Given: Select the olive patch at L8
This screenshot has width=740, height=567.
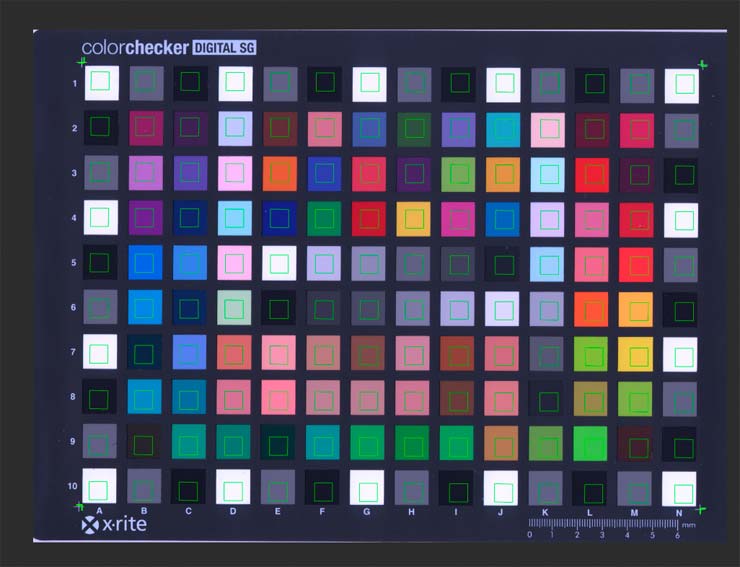Looking at the screenshot, I should coord(590,399).
